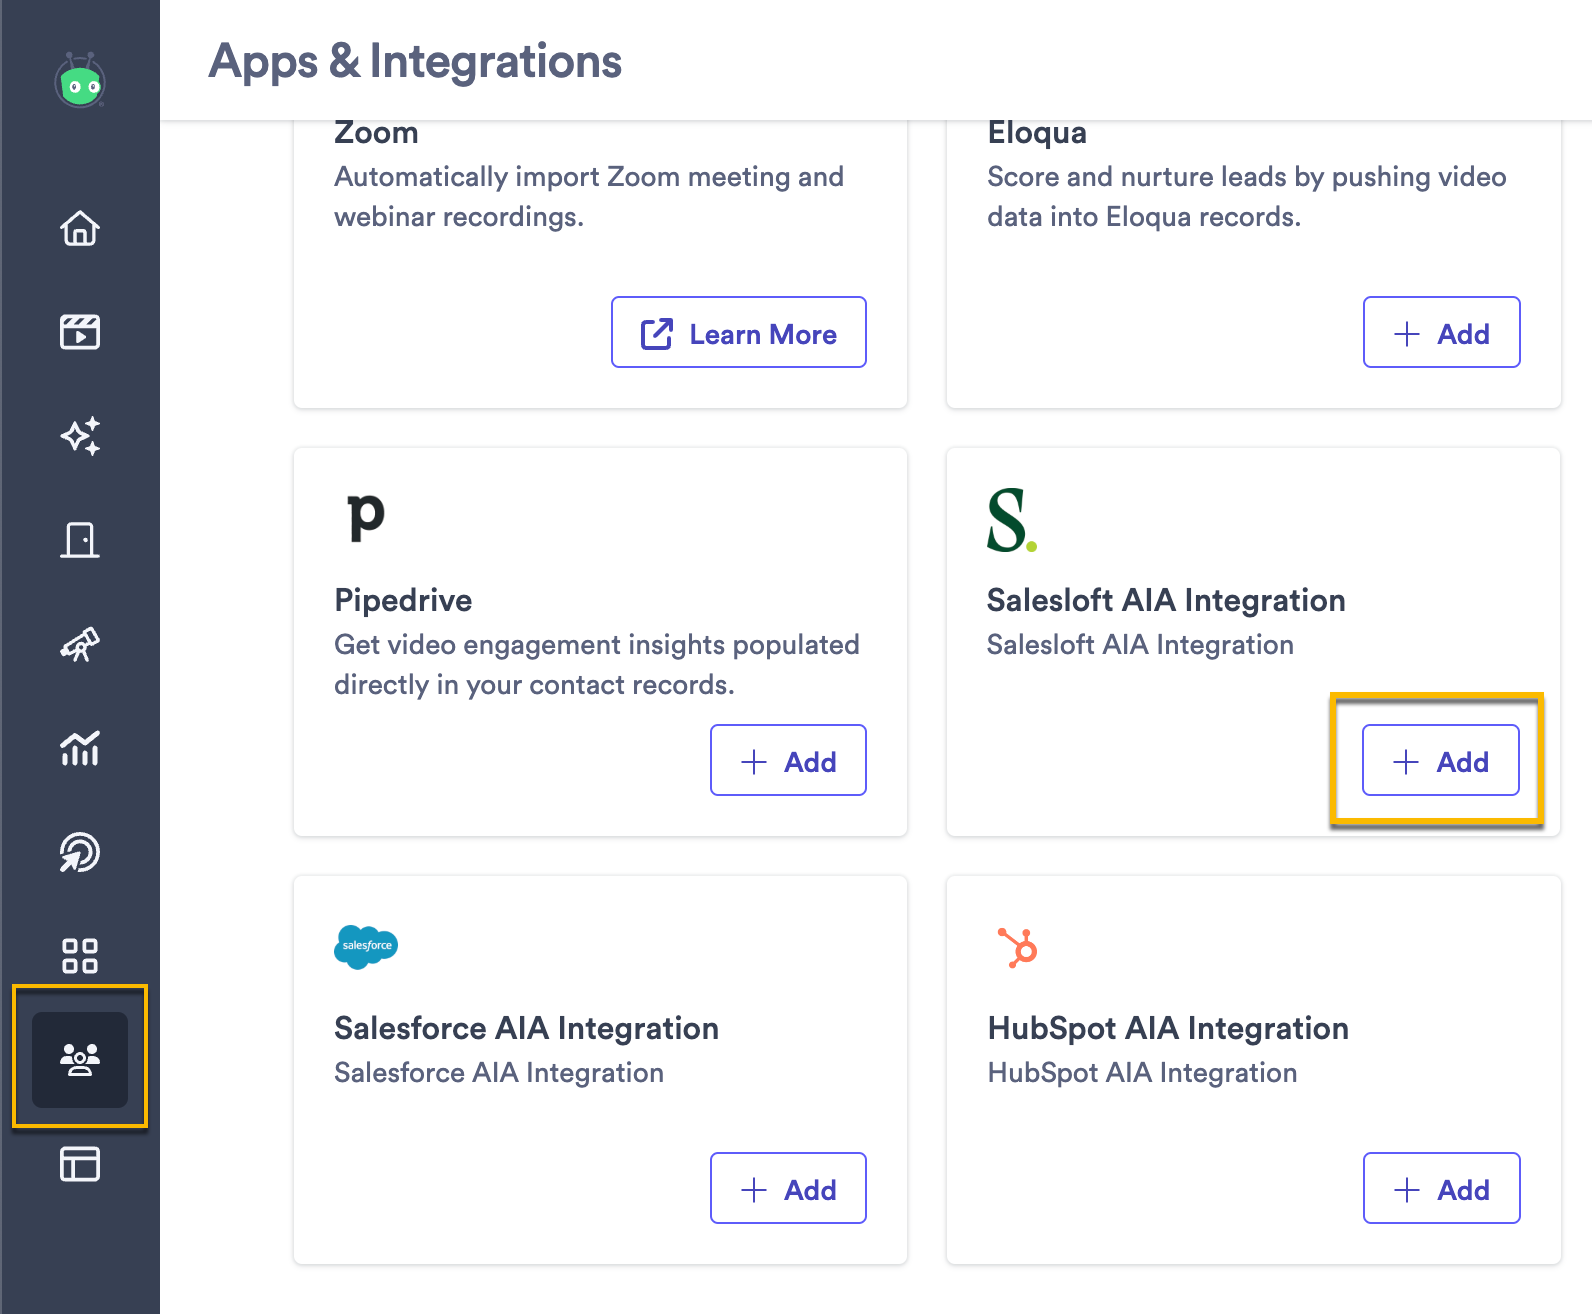Add the Salesloft AIA Integration
1592x1314 pixels.
tap(1441, 760)
